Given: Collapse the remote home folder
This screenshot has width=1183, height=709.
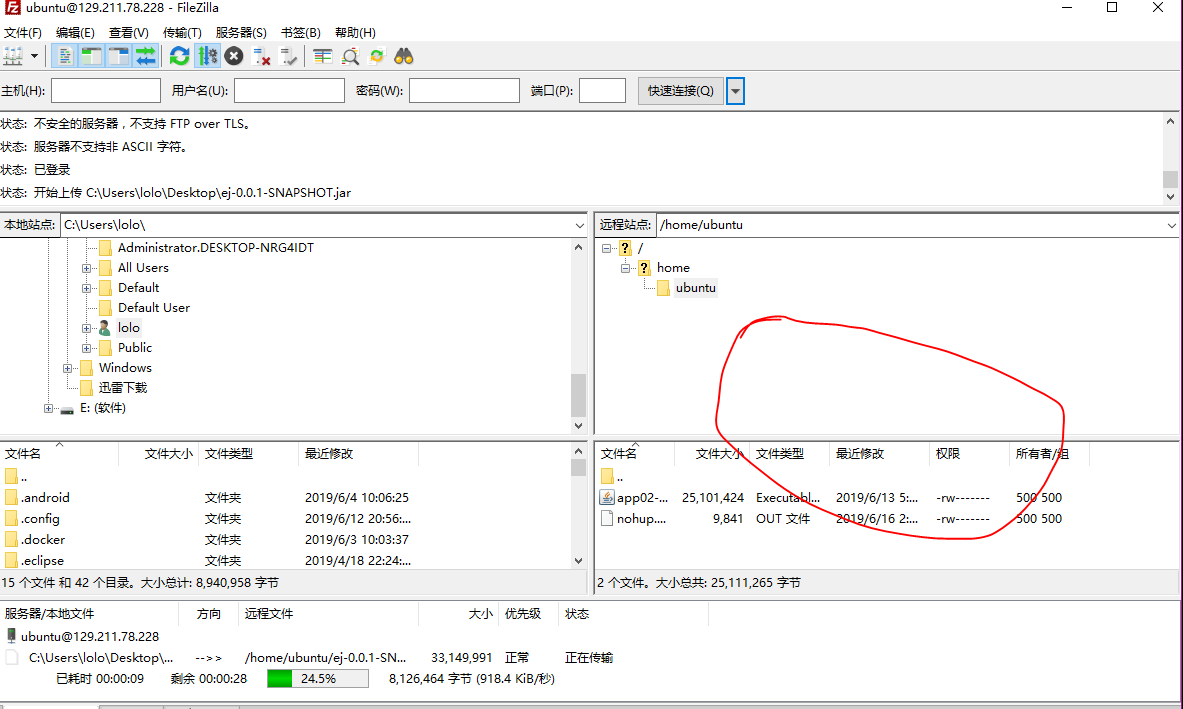Looking at the screenshot, I should [625, 268].
